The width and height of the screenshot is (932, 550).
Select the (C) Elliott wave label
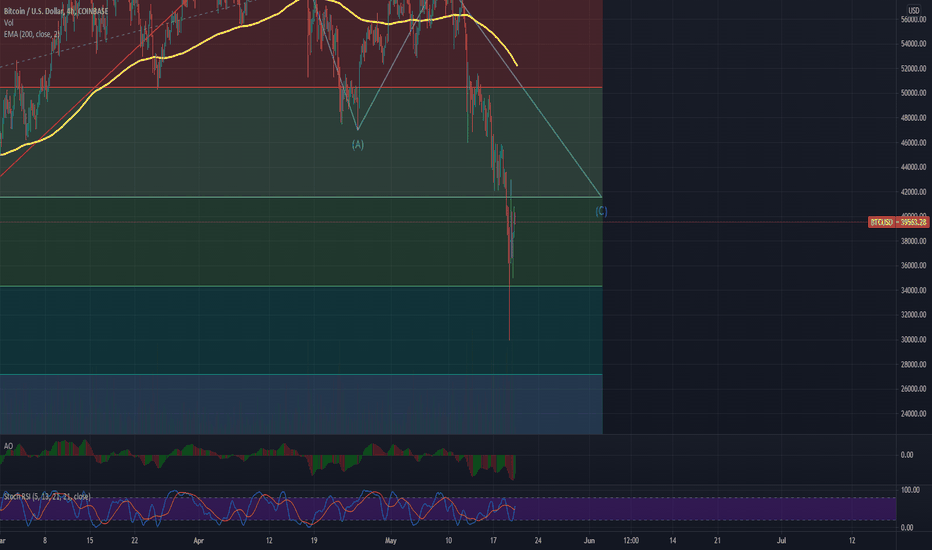(x=602, y=211)
